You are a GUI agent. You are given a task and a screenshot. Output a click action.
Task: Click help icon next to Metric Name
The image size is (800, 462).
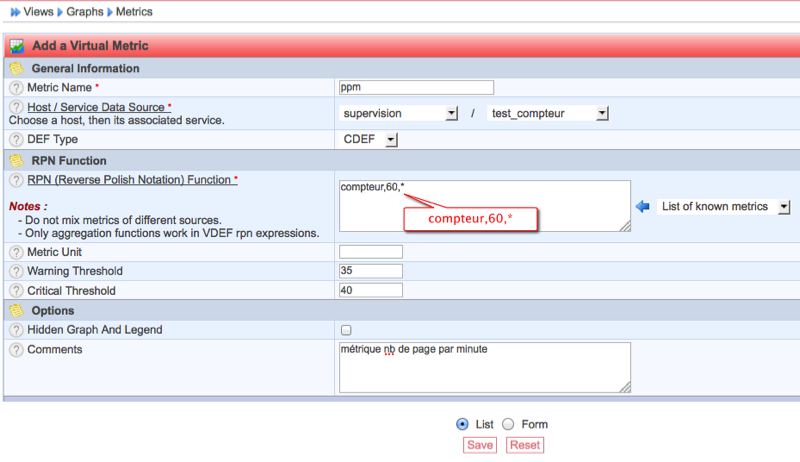tap(16, 88)
